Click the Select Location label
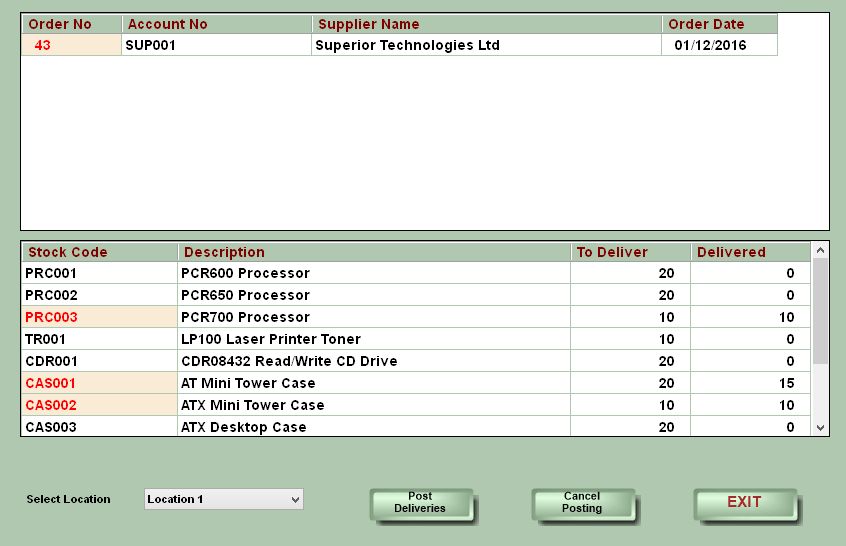The height and width of the screenshot is (546, 846). coord(69,499)
